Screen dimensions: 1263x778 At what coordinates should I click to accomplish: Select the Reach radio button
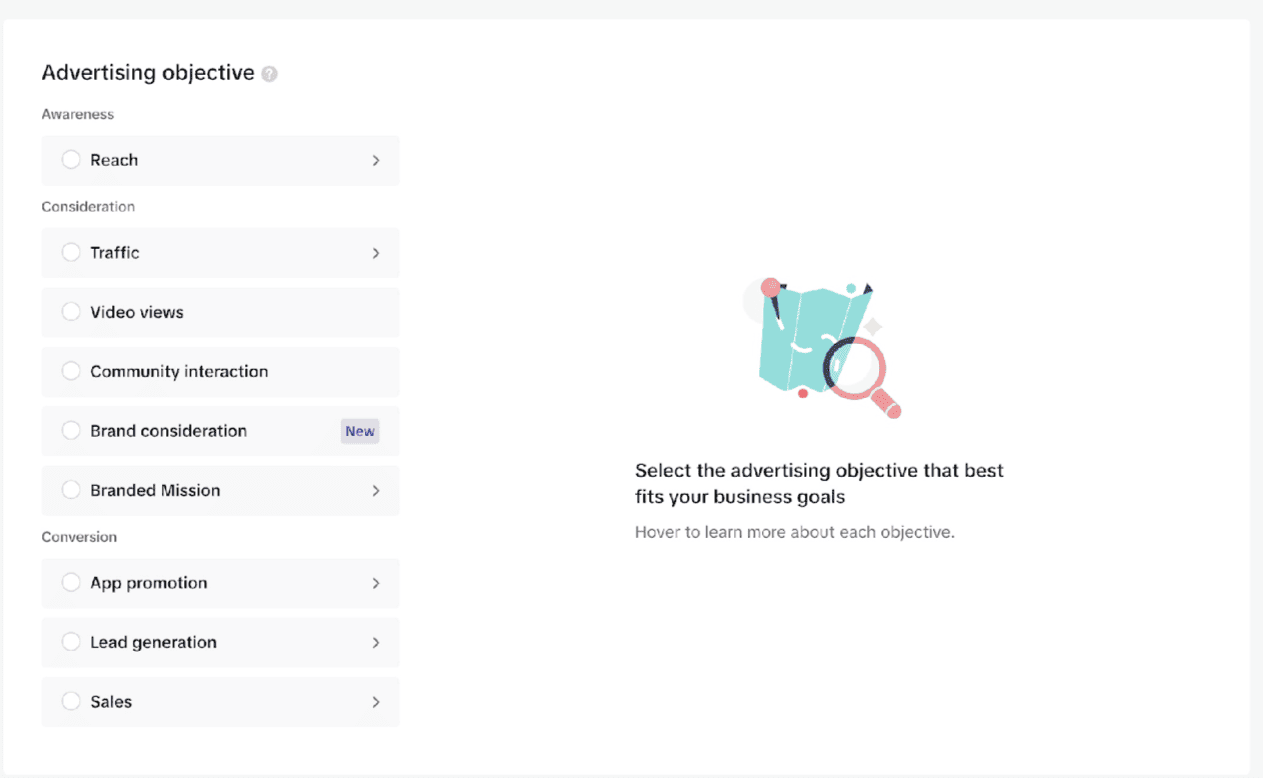point(71,160)
